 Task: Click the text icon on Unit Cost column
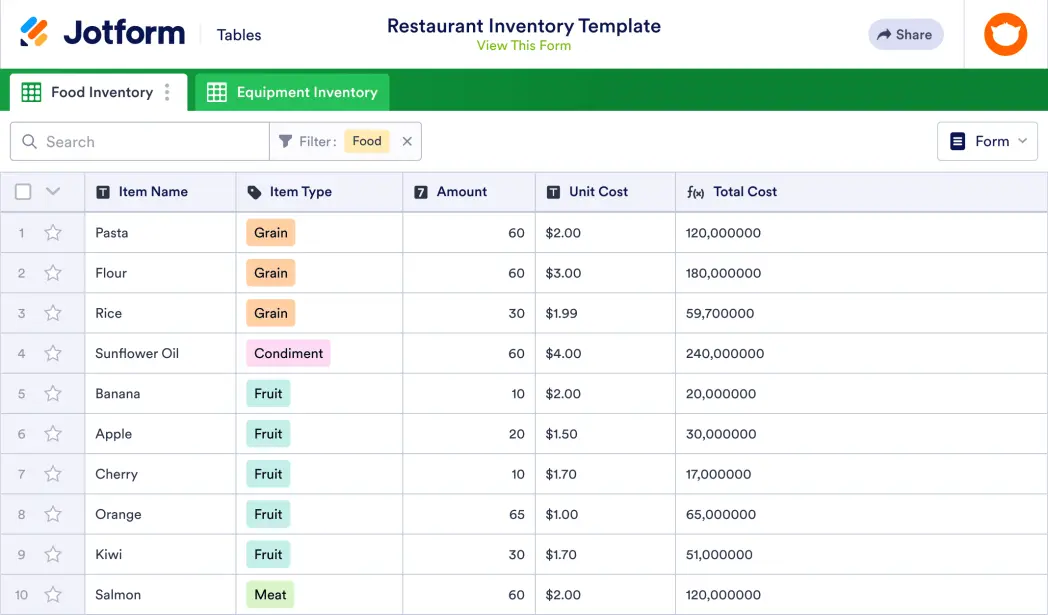[553, 192]
